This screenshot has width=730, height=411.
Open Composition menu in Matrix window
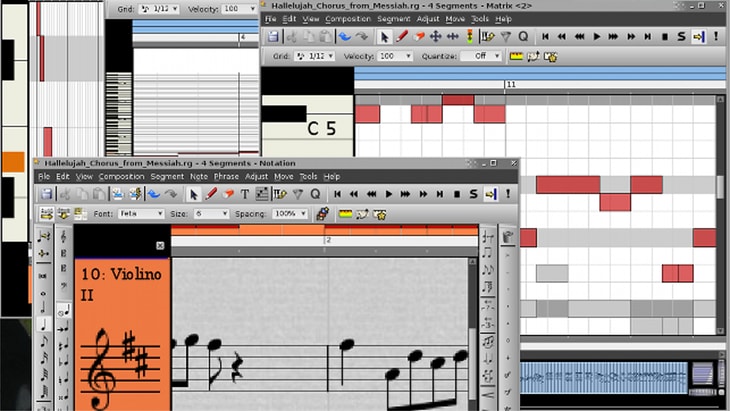click(348, 19)
